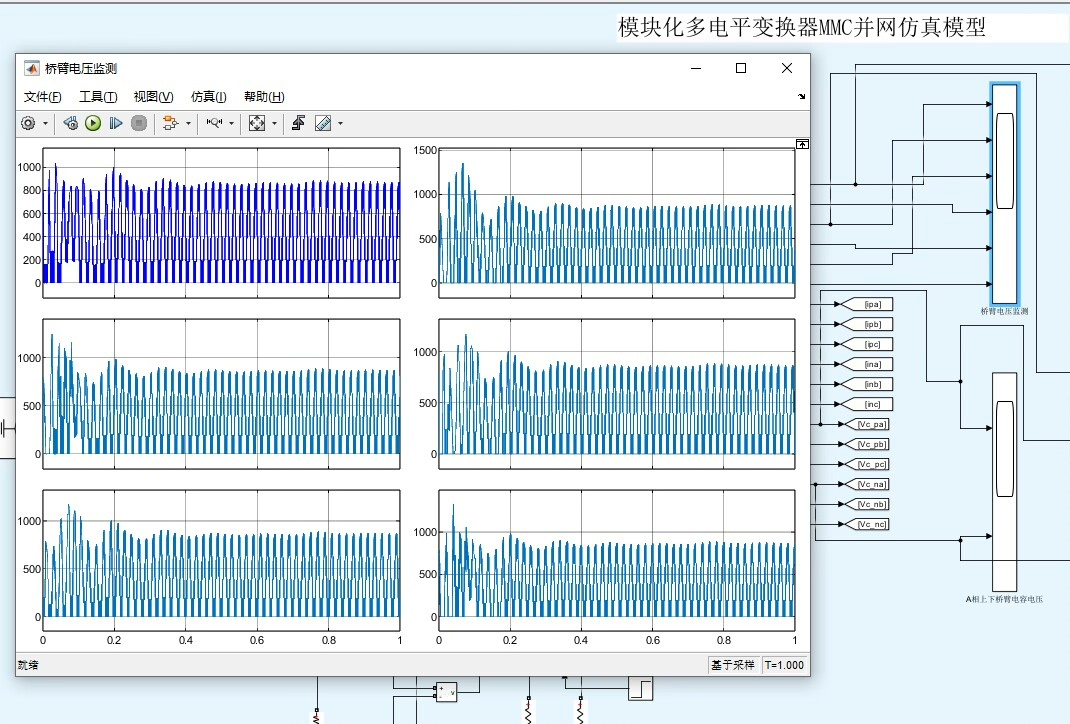The width and height of the screenshot is (1070, 724).
Task: Click the step forward icon
Action: pos(116,124)
